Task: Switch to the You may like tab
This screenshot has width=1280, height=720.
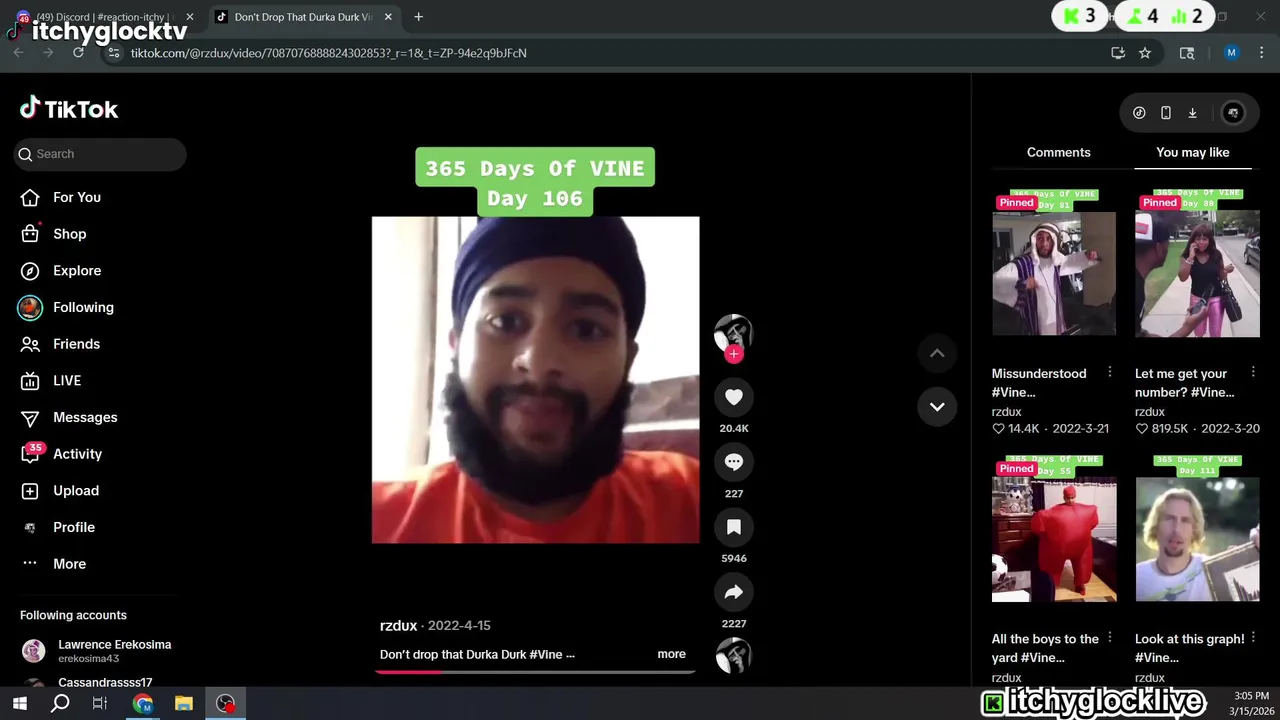Action: [x=1192, y=152]
